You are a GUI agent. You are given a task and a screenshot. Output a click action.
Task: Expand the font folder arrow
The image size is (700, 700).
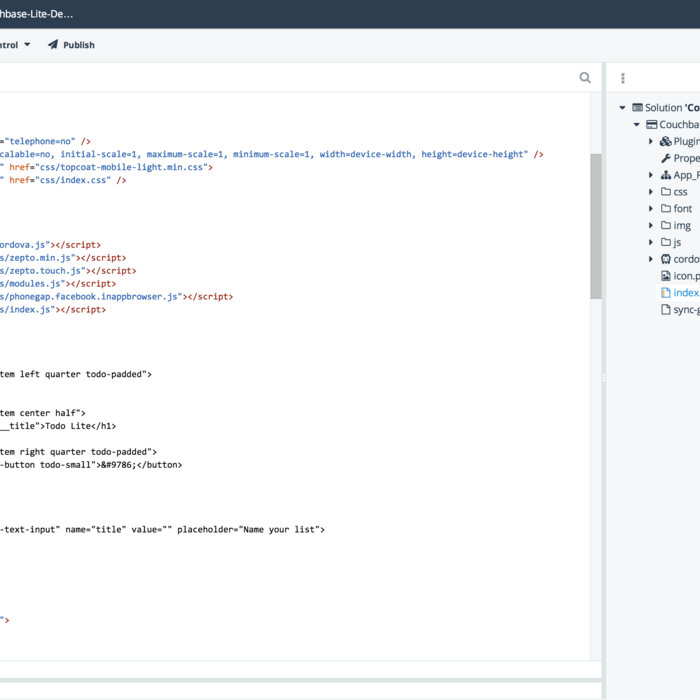pos(651,208)
